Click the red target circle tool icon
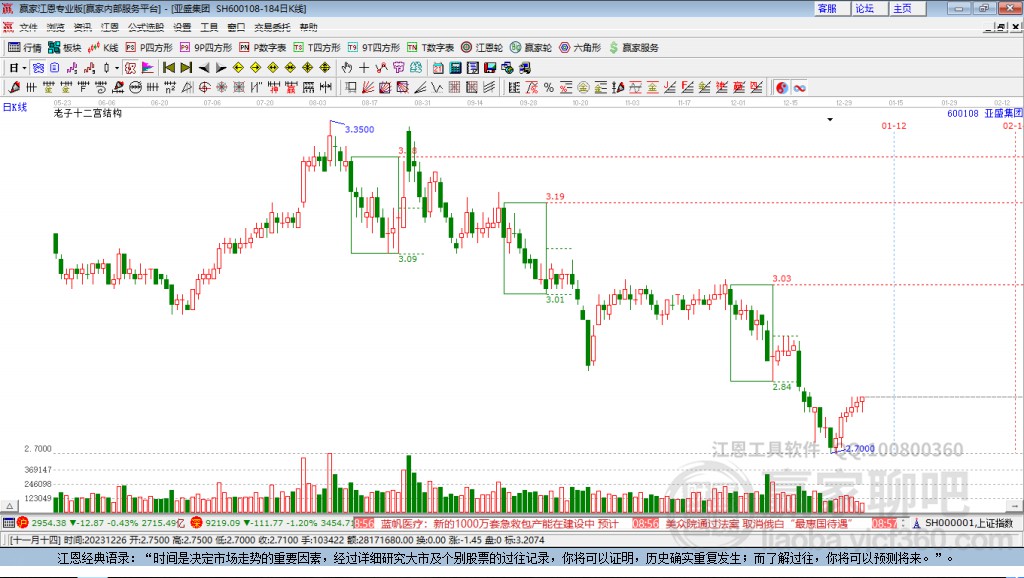The image size is (1024, 578). (204, 88)
